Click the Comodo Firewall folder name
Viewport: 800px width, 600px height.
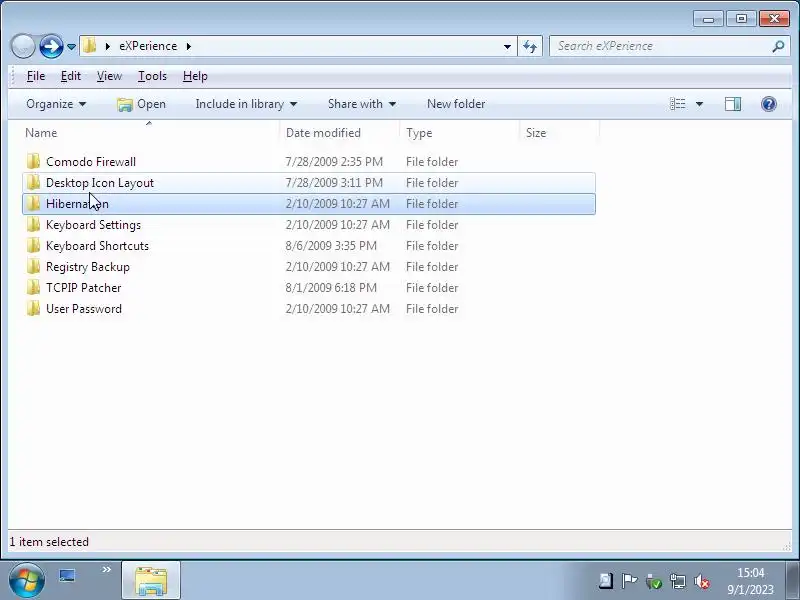pyautogui.click(x=91, y=162)
